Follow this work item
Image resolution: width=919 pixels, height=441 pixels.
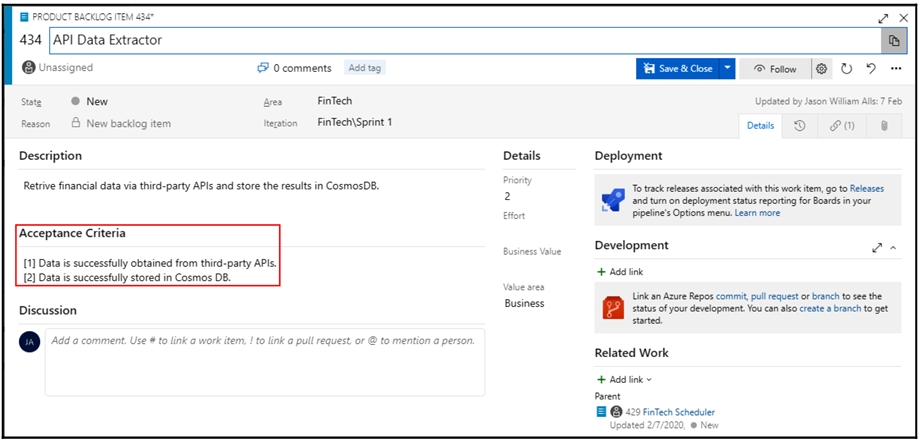click(775, 69)
